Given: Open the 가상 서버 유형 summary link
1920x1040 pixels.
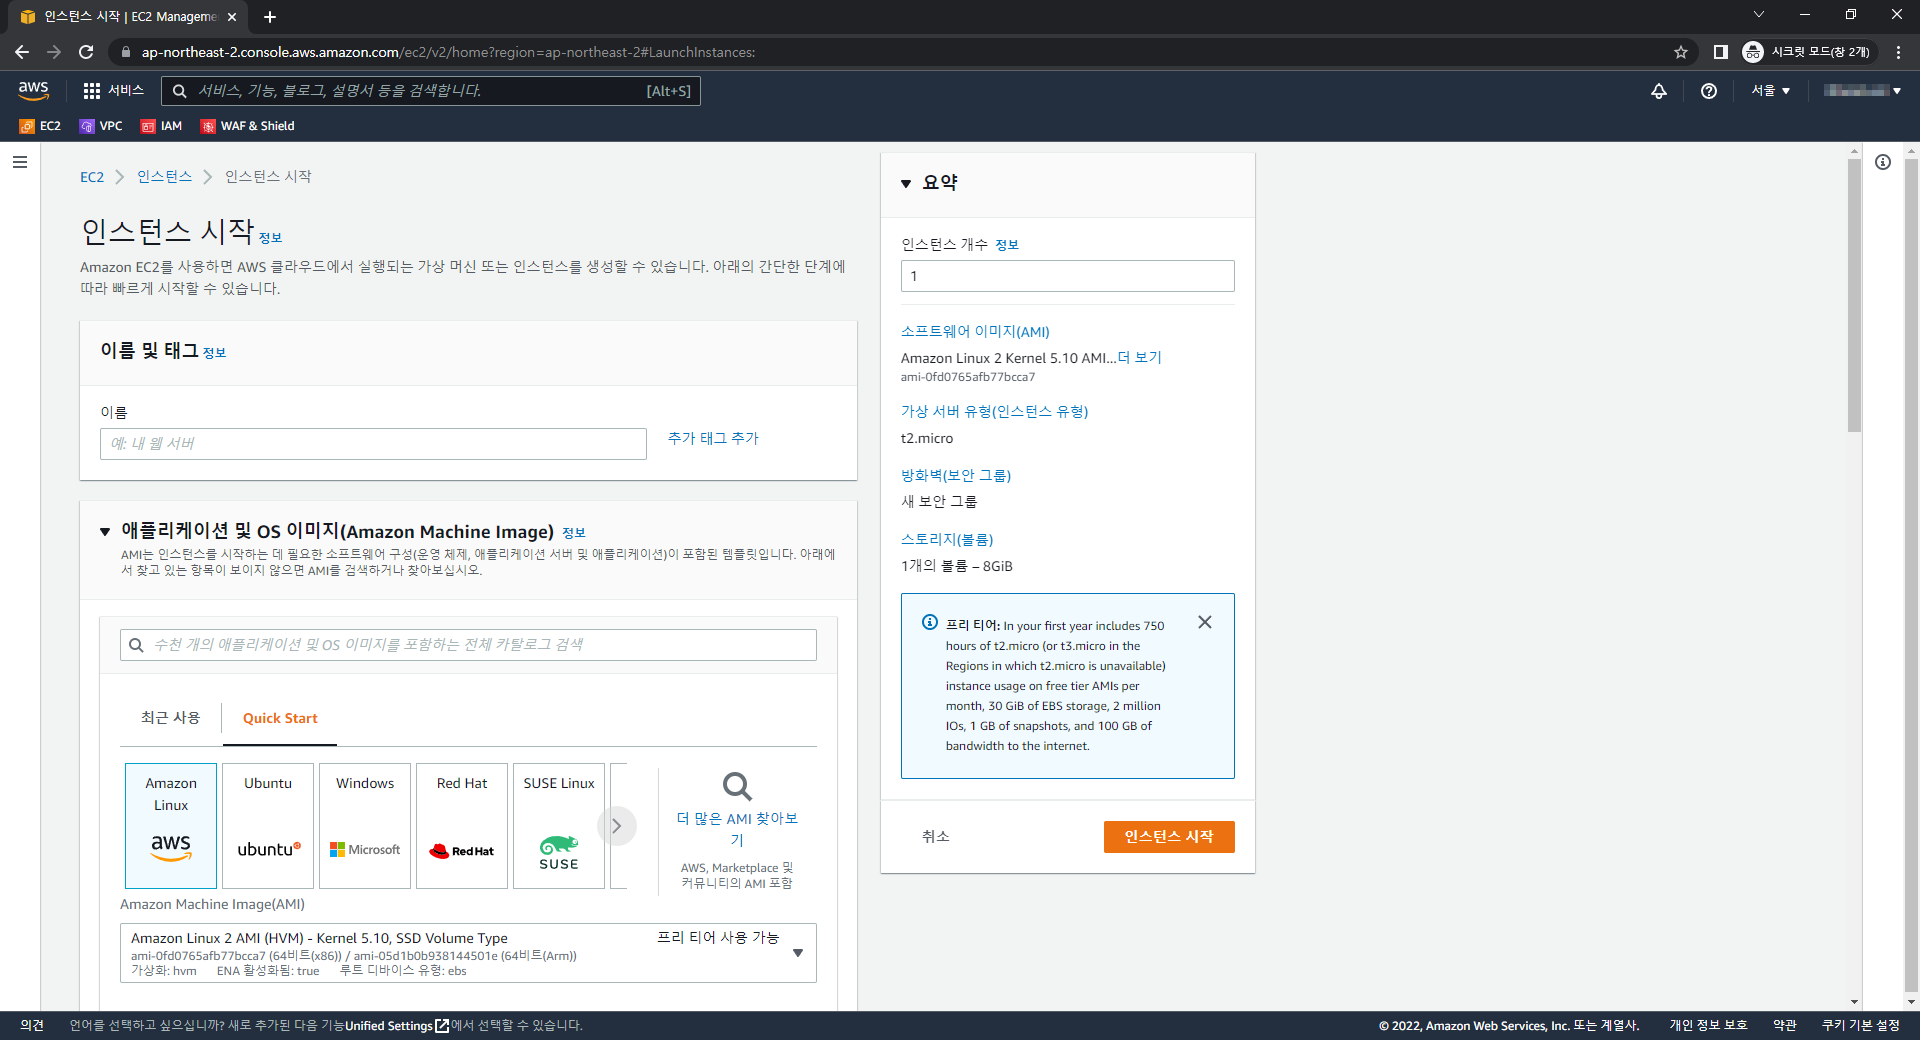Looking at the screenshot, I should click(994, 411).
